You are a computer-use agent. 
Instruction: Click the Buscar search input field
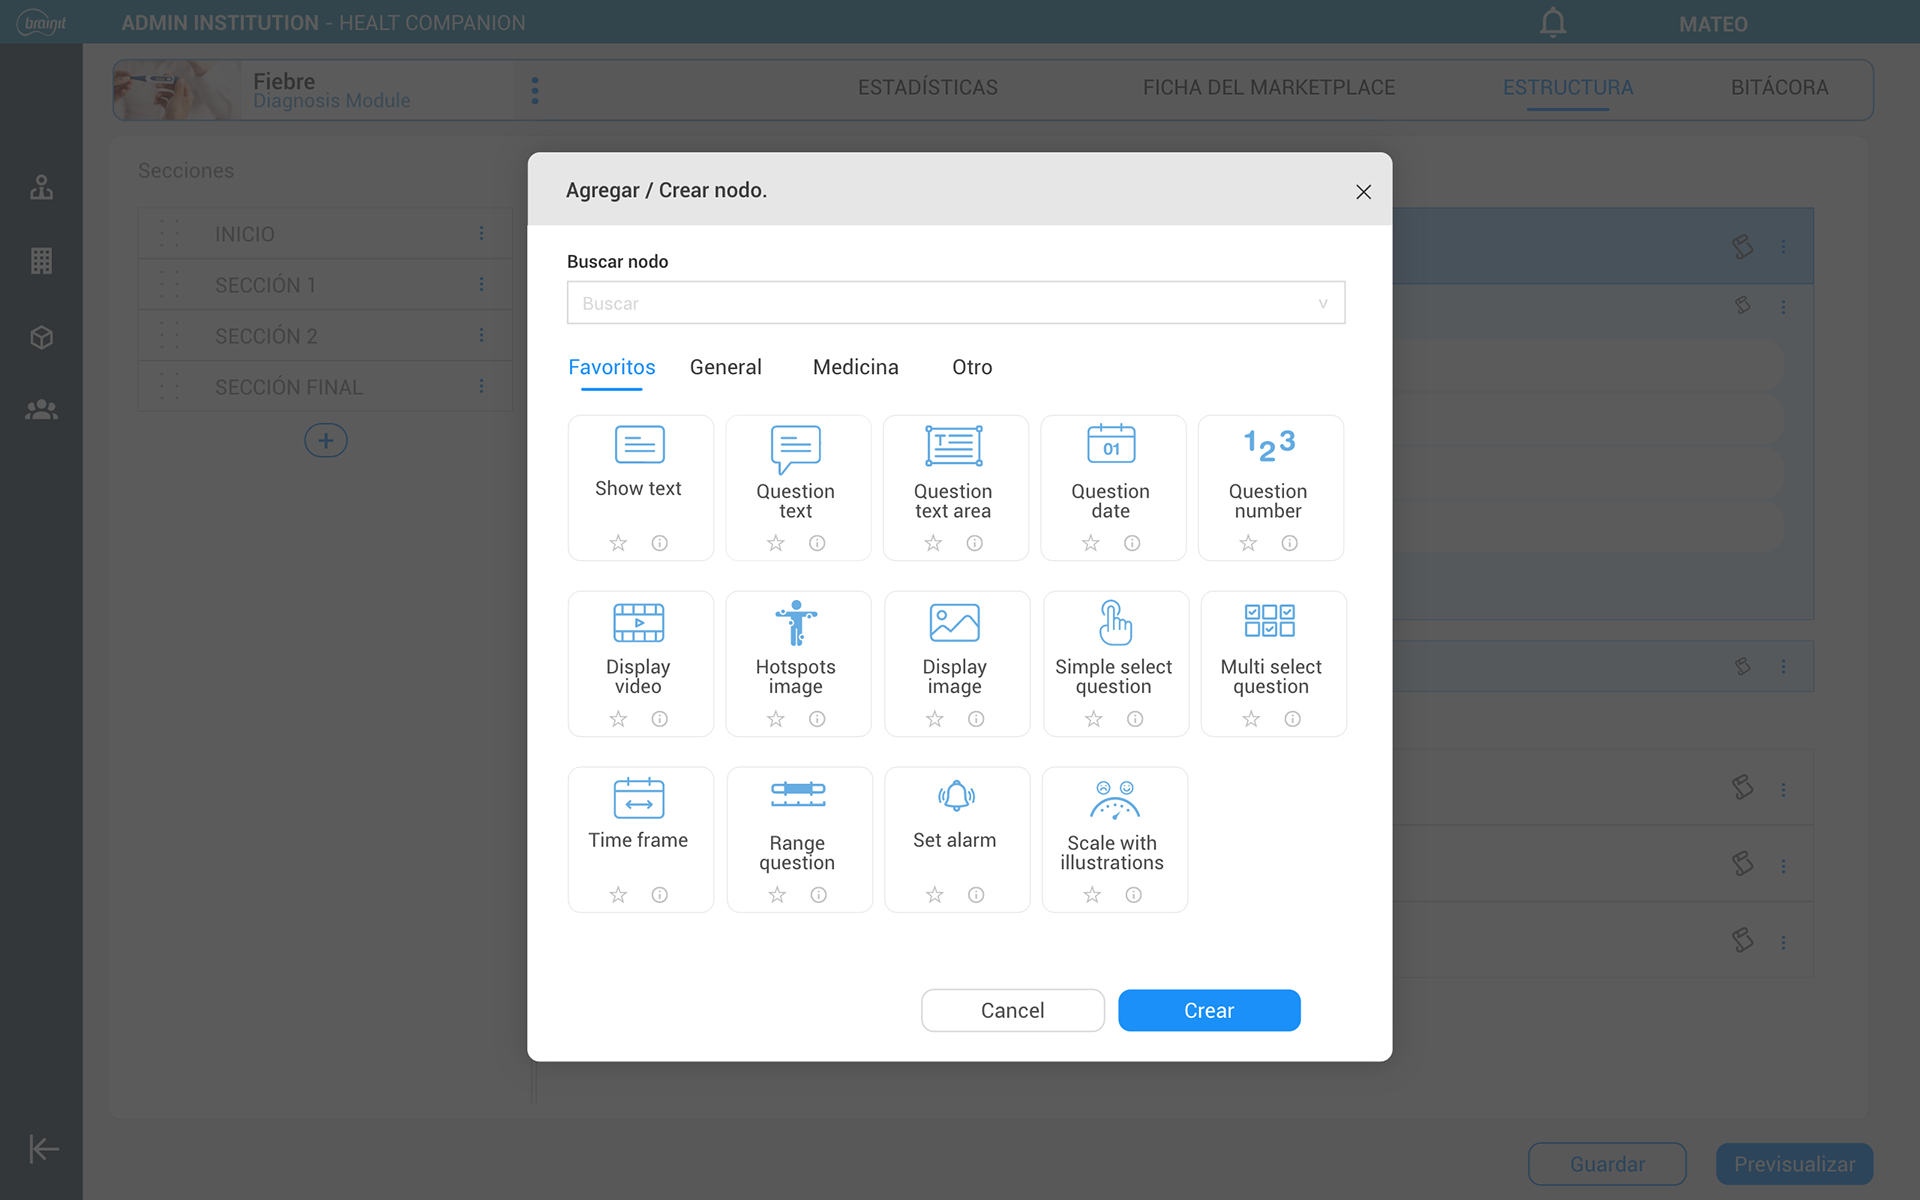(940, 303)
